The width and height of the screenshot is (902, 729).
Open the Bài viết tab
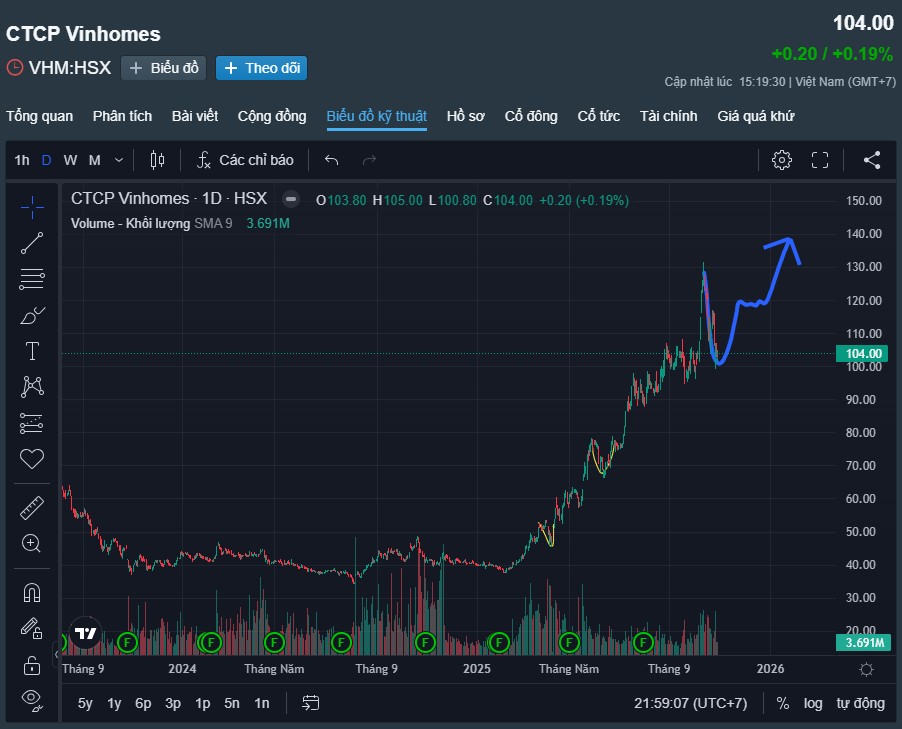click(x=195, y=116)
